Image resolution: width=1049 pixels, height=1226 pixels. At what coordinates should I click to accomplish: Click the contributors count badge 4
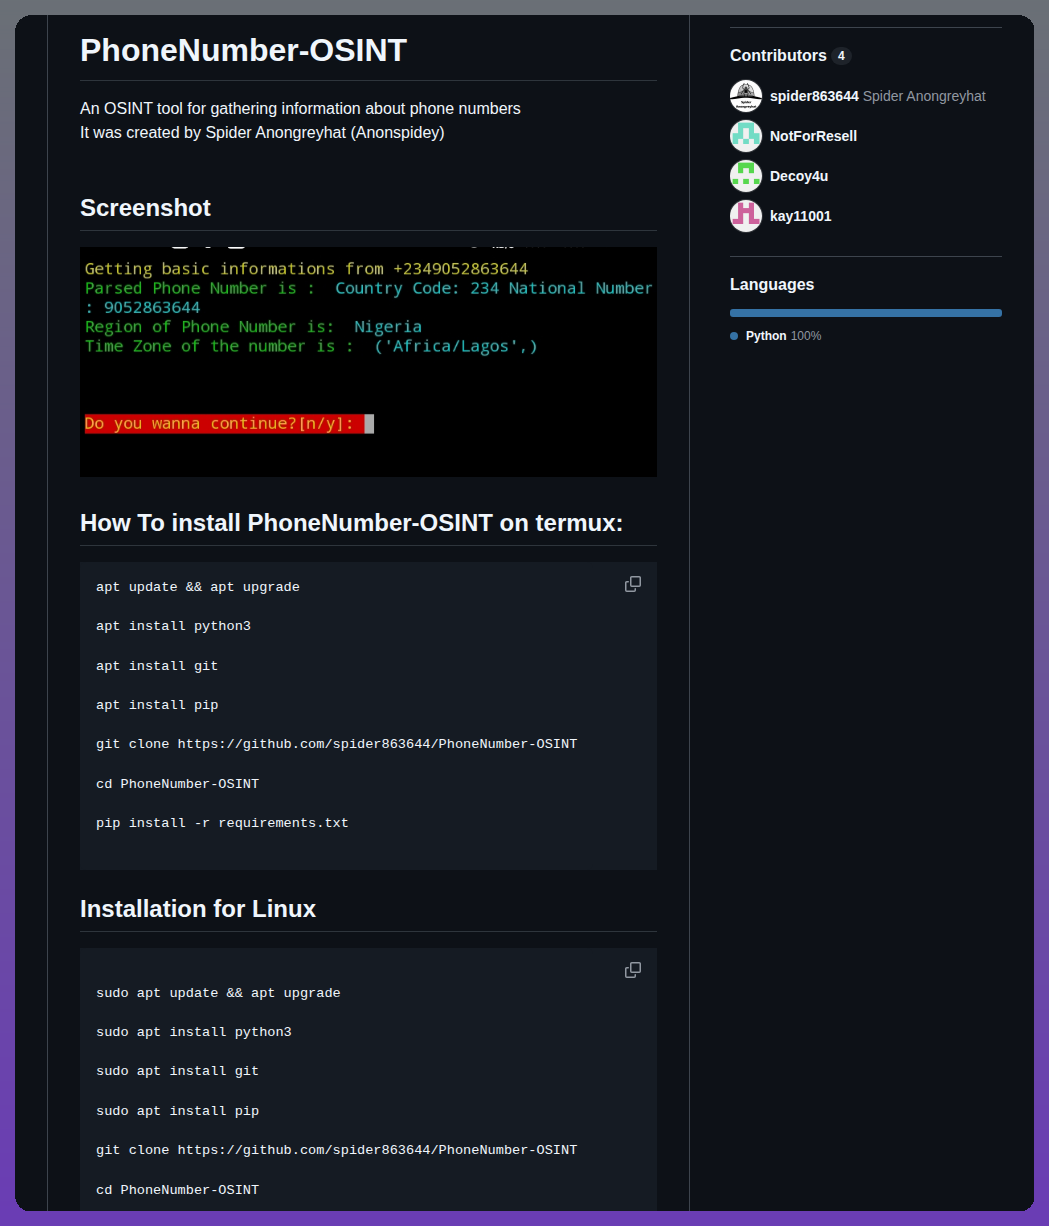[x=841, y=56]
